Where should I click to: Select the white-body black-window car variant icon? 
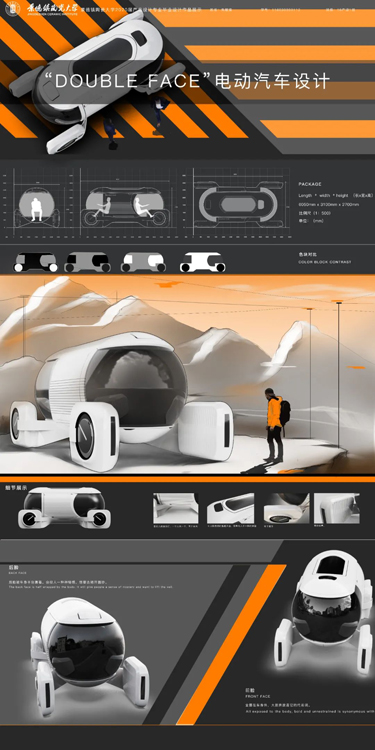coord(143,262)
